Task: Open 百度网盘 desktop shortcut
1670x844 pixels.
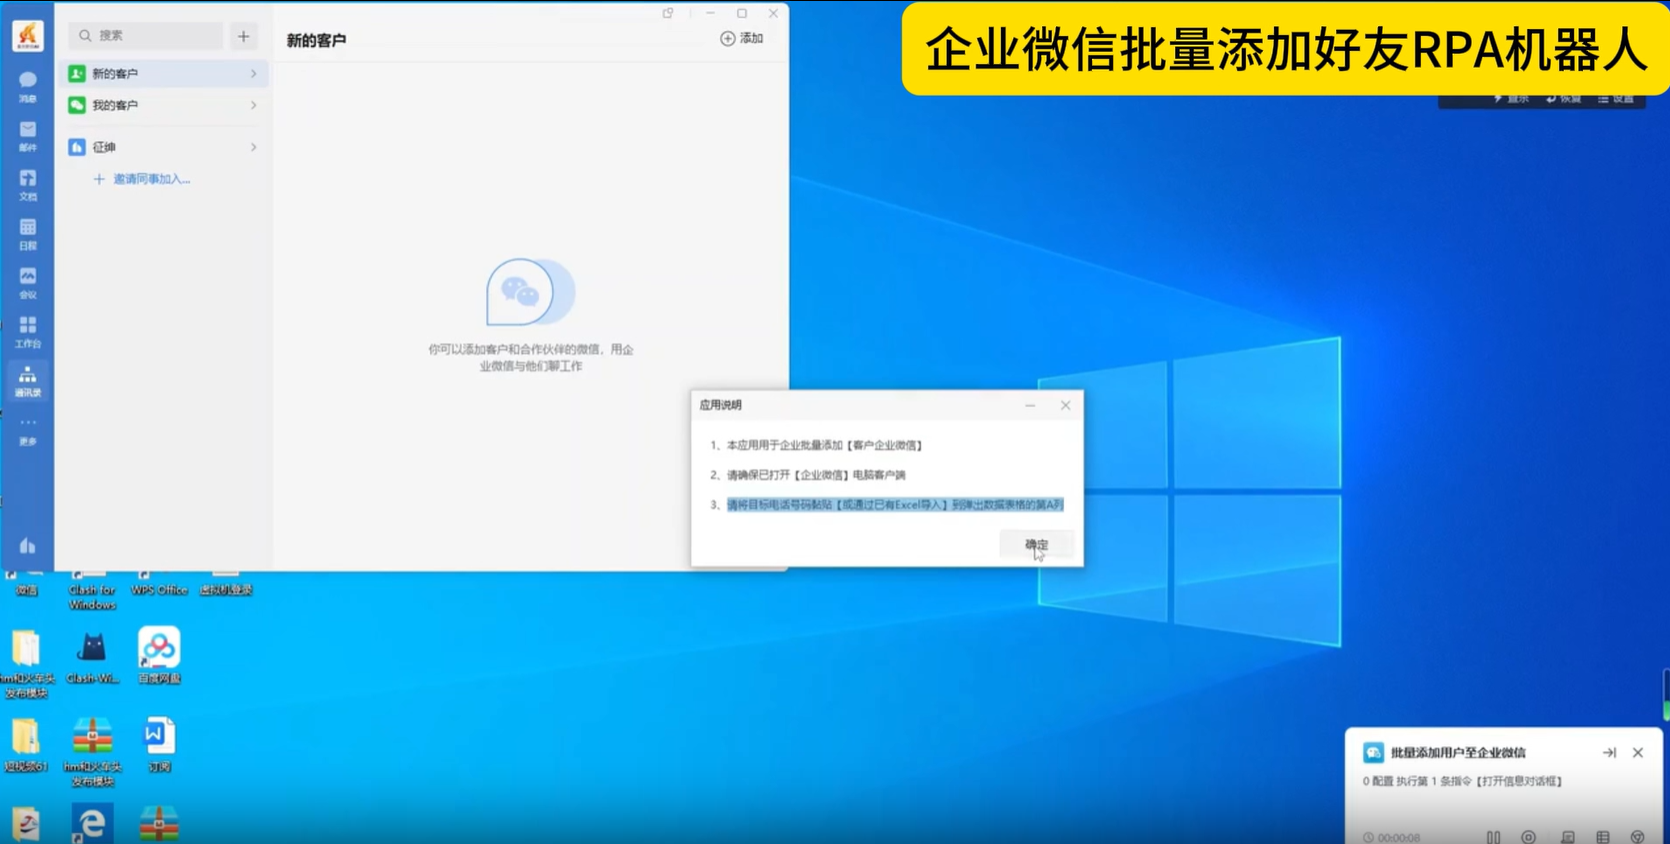Action: (159, 655)
